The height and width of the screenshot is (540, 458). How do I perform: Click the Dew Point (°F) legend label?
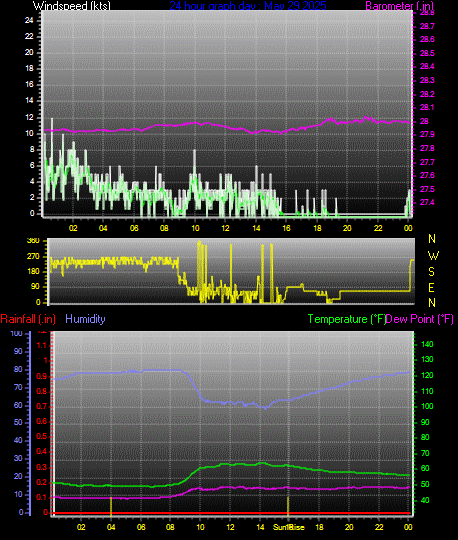[x=420, y=319]
